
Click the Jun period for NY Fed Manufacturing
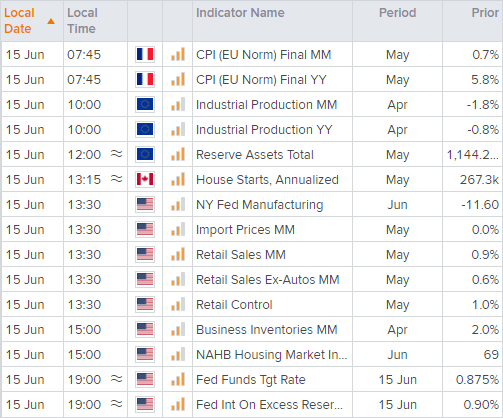(397, 205)
